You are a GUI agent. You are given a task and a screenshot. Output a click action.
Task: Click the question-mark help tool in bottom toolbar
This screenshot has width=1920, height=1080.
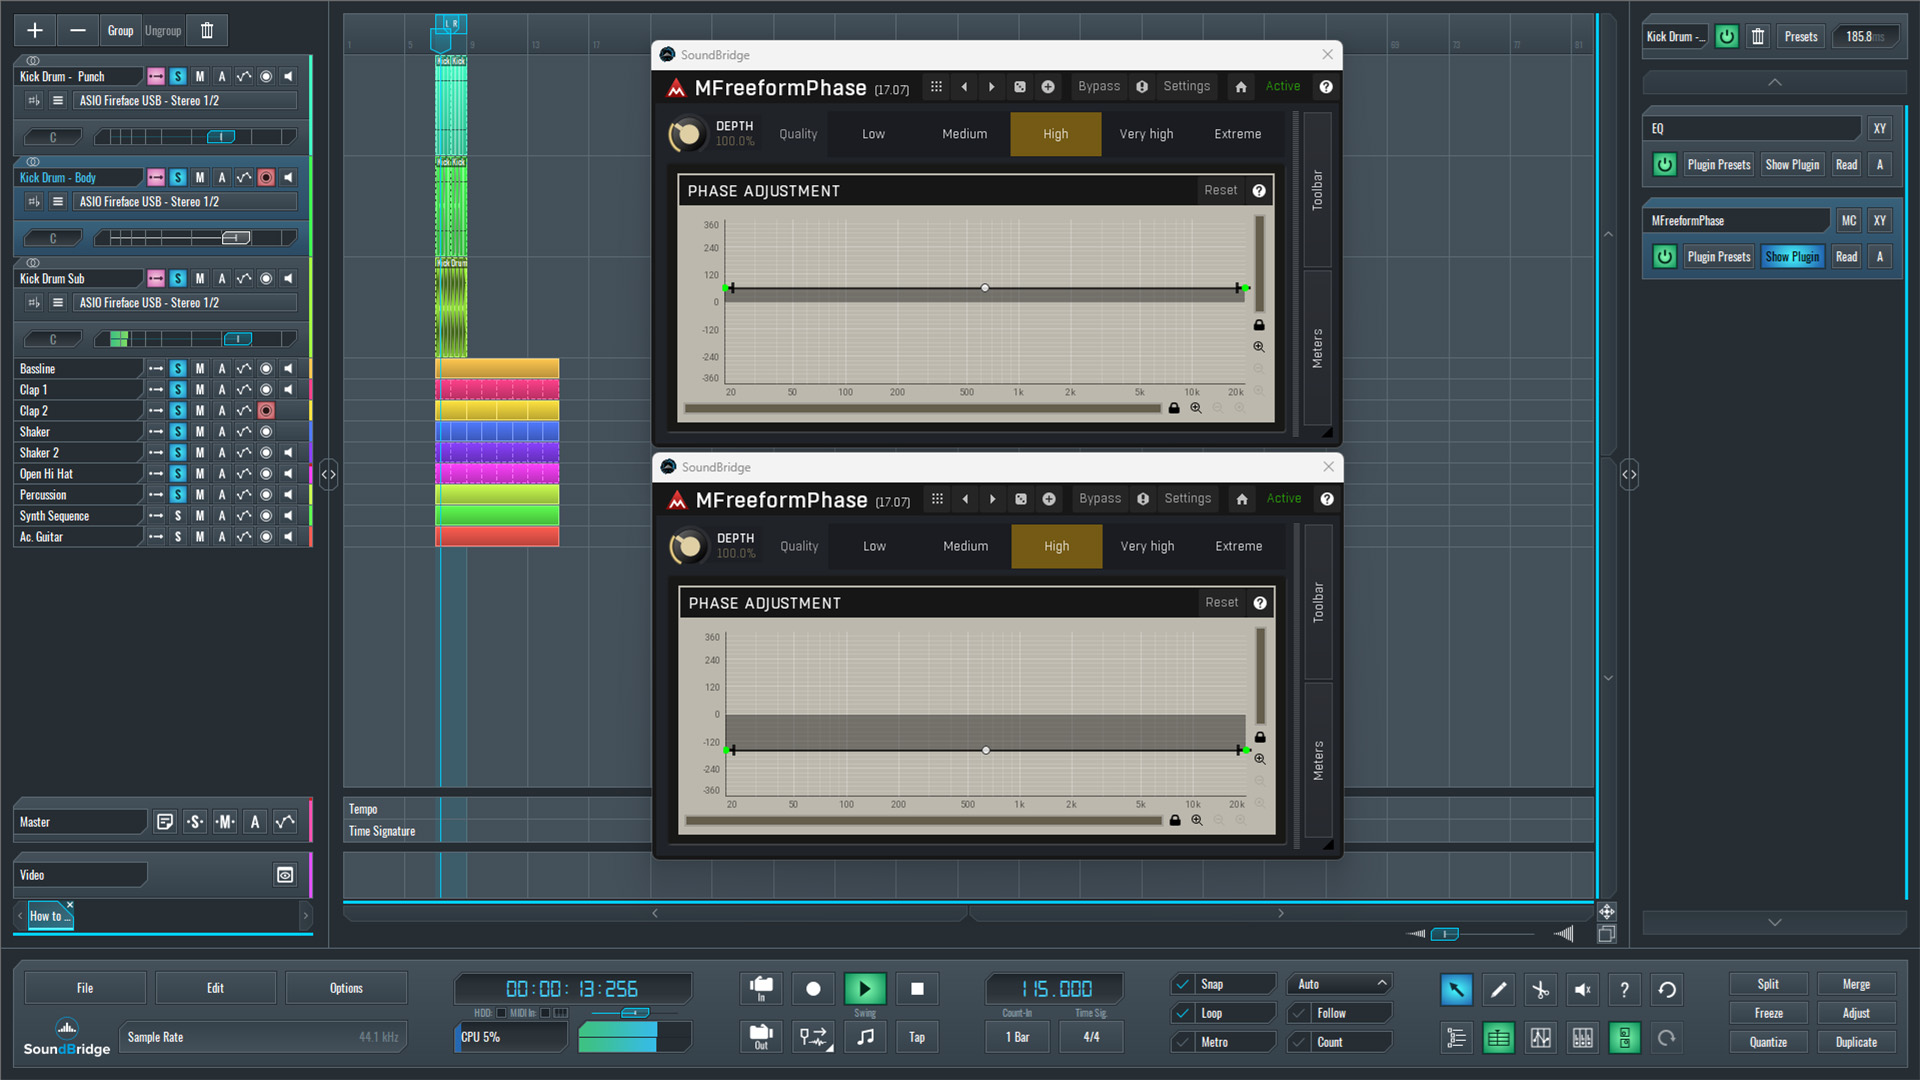click(x=1624, y=990)
